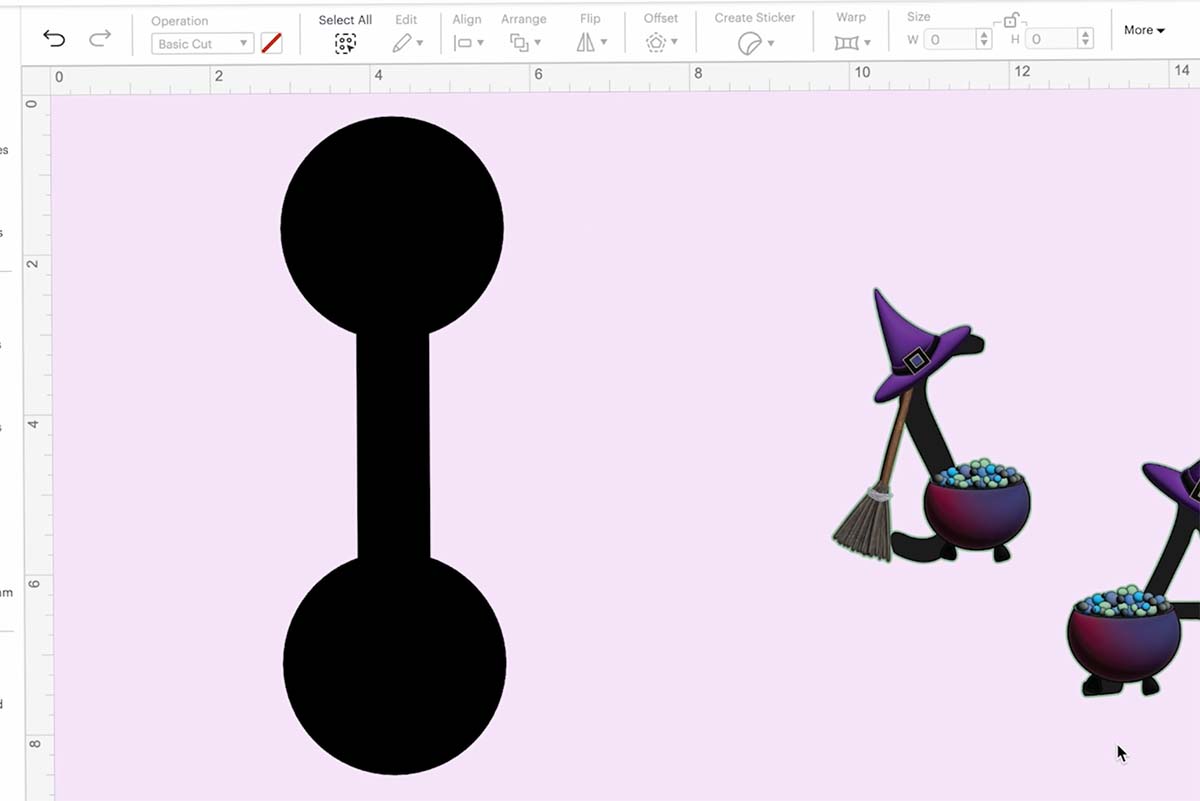
Task: Select the witch hat and broom image
Action: 931,427
